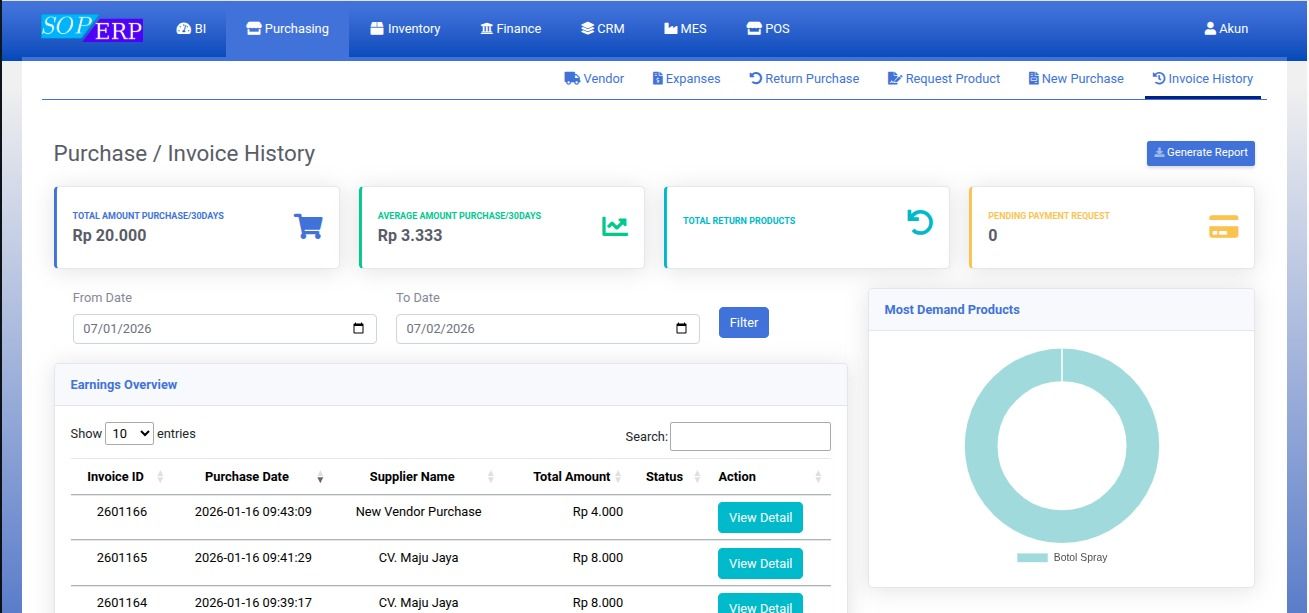Click the Return Purchase arrow icon
This screenshot has height=613, width=1309.
click(x=755, y=77)
